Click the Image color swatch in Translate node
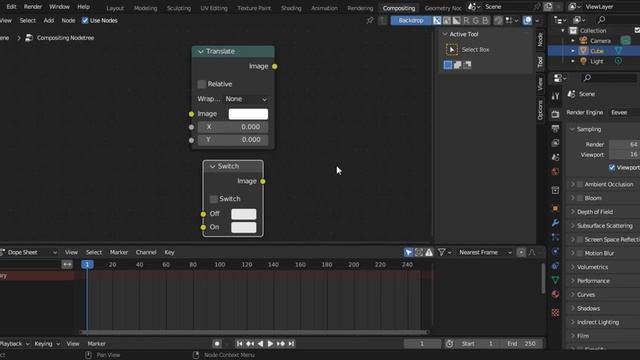Viewport: 640px width, 360px height. tap(248, 114)
